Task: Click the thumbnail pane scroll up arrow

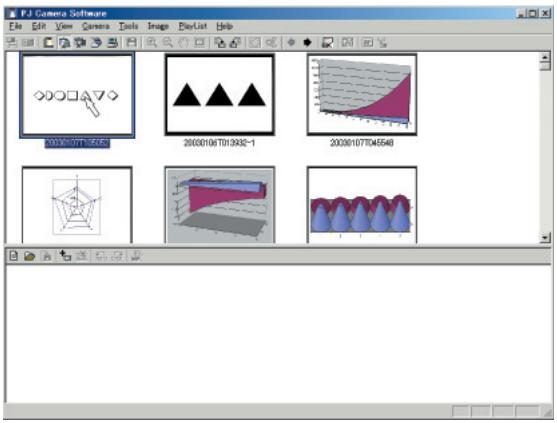Action: 545,57
